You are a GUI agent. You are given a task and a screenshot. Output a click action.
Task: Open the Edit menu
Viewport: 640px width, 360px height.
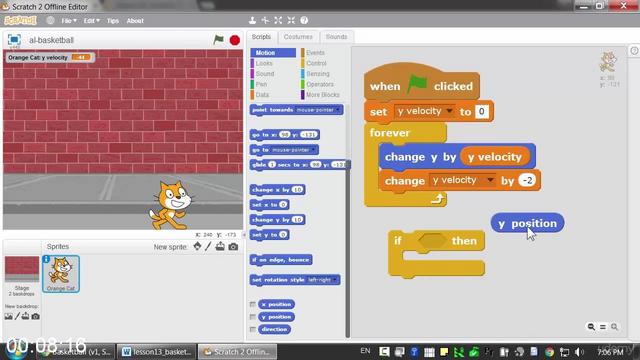(x=91, y=20)
